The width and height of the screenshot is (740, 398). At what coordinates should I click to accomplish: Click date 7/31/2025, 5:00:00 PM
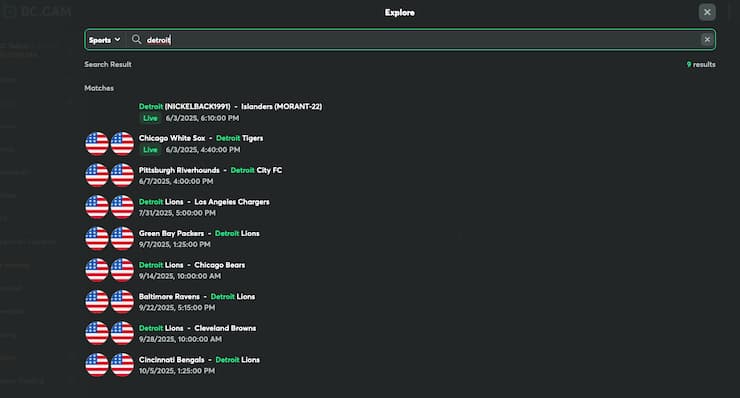click(177, 213)
